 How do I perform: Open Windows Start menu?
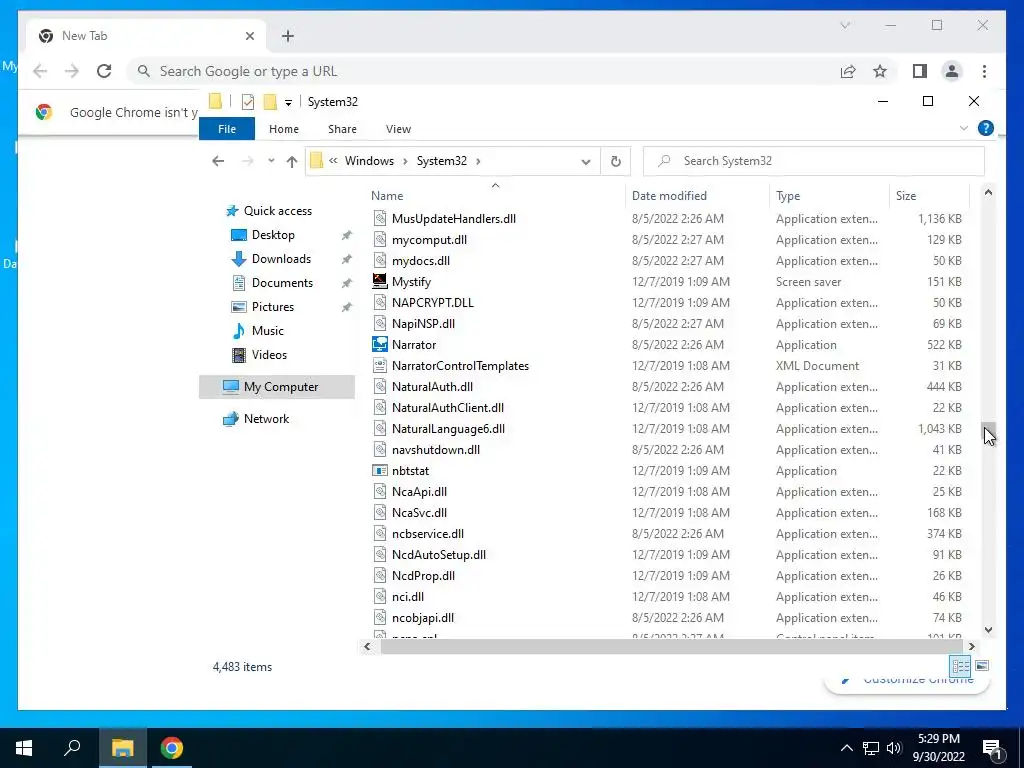click(x=24, y=748)
